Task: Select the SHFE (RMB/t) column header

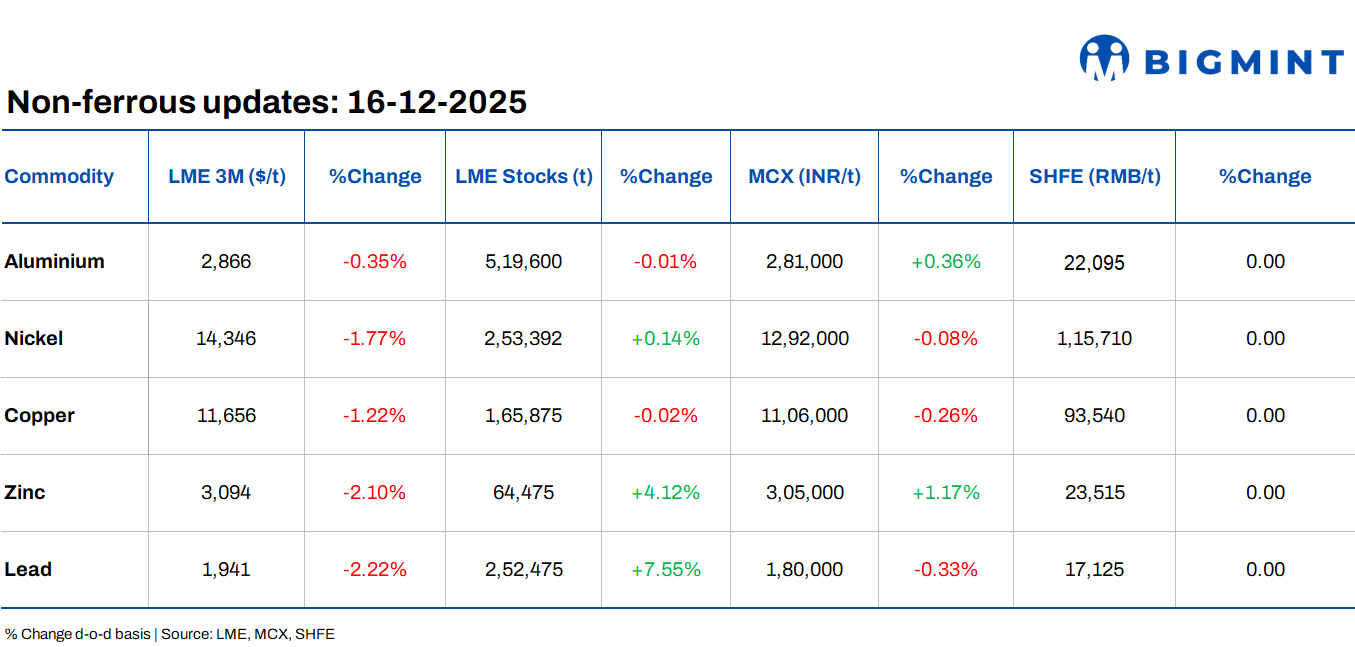Action: click(x=1094, y=177)
